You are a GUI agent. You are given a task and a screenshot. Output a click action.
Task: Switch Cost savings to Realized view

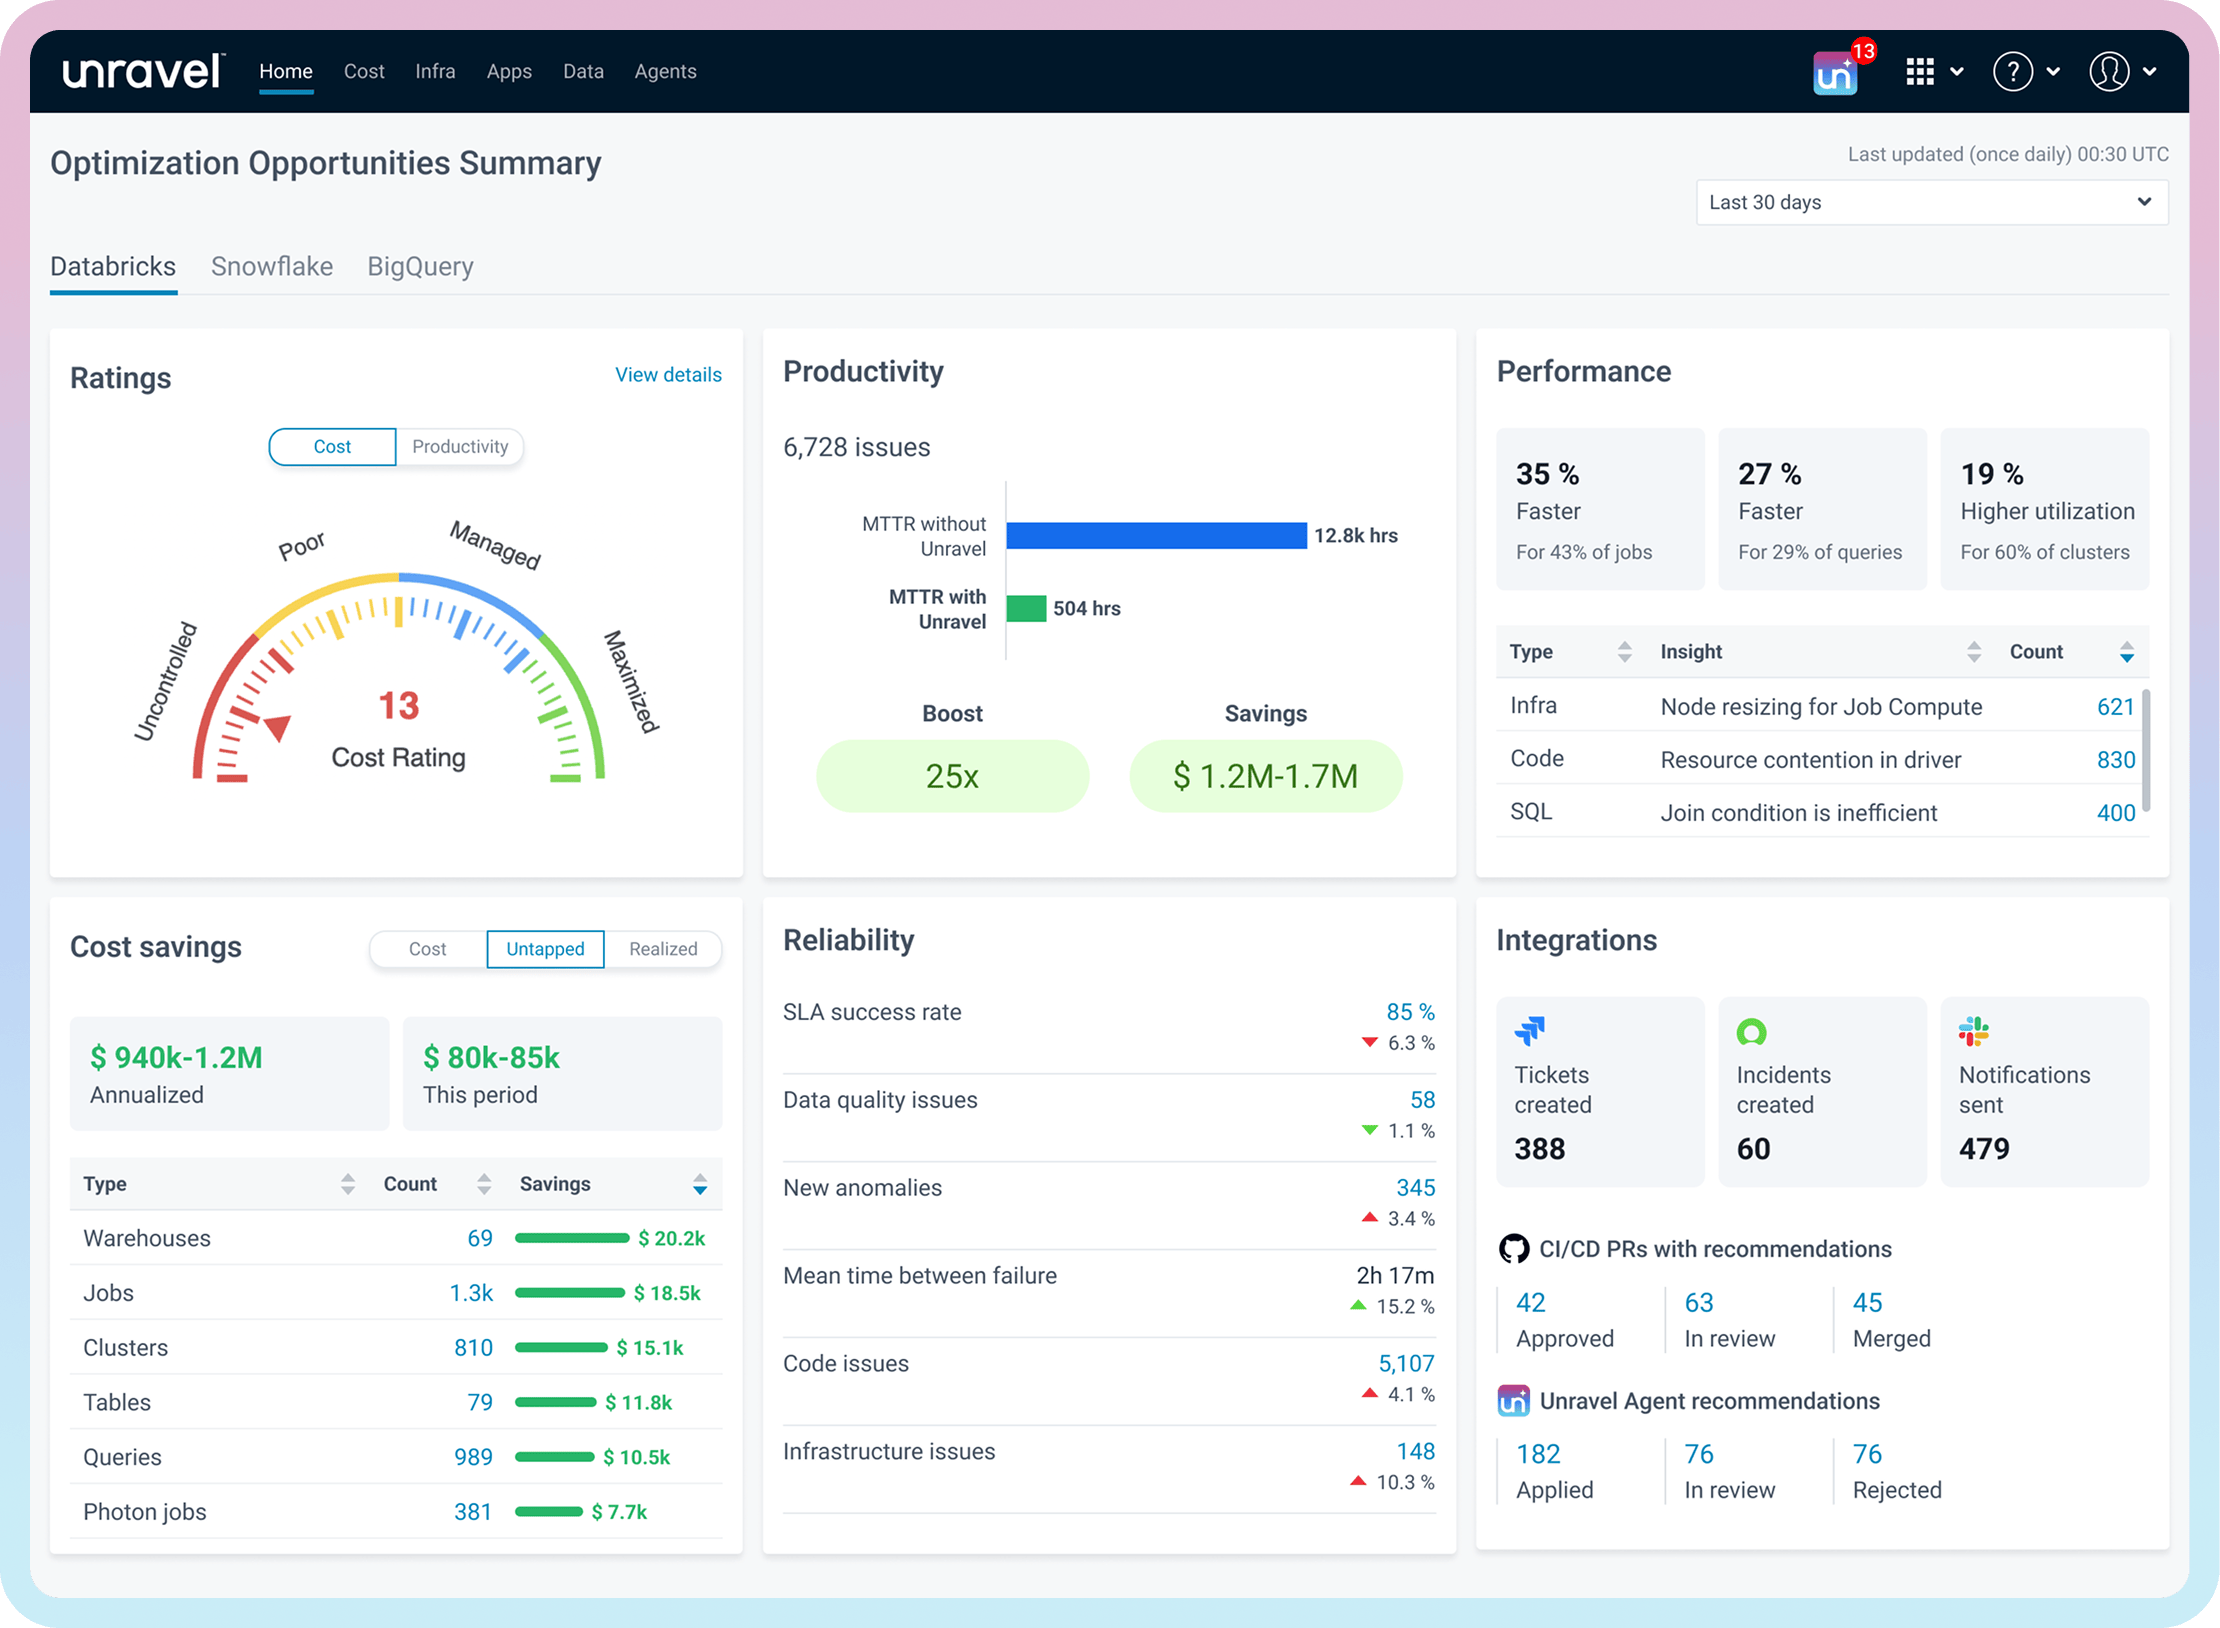(x=663, y=949)
